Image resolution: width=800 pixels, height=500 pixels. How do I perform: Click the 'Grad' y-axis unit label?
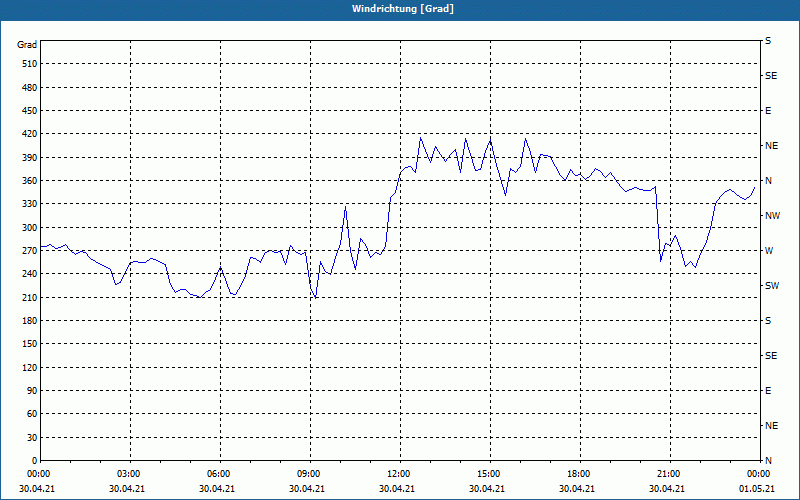(27, 45)
